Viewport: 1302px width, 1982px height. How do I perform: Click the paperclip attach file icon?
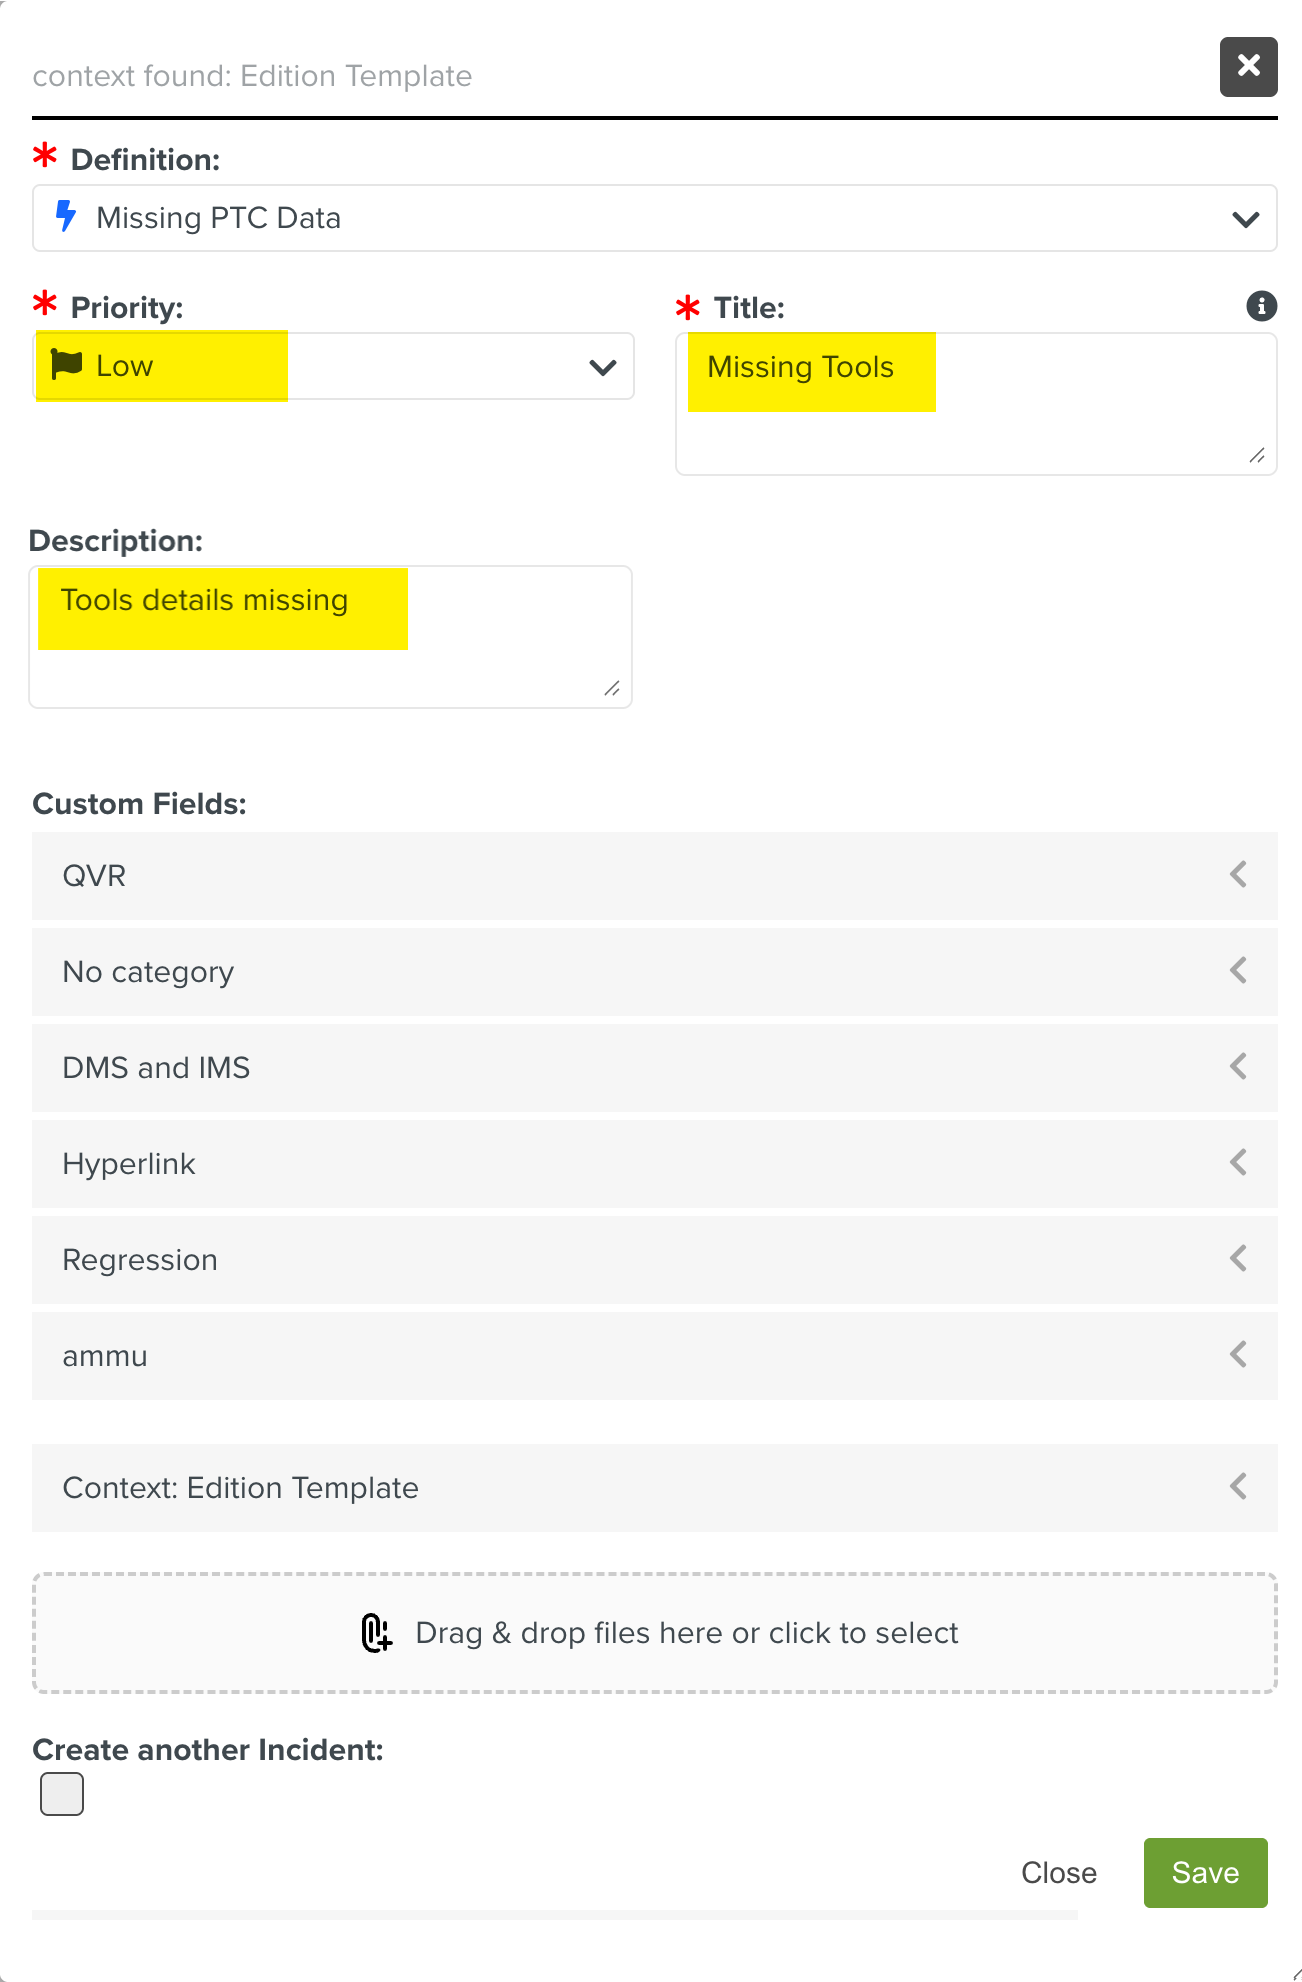(376, 1633)
